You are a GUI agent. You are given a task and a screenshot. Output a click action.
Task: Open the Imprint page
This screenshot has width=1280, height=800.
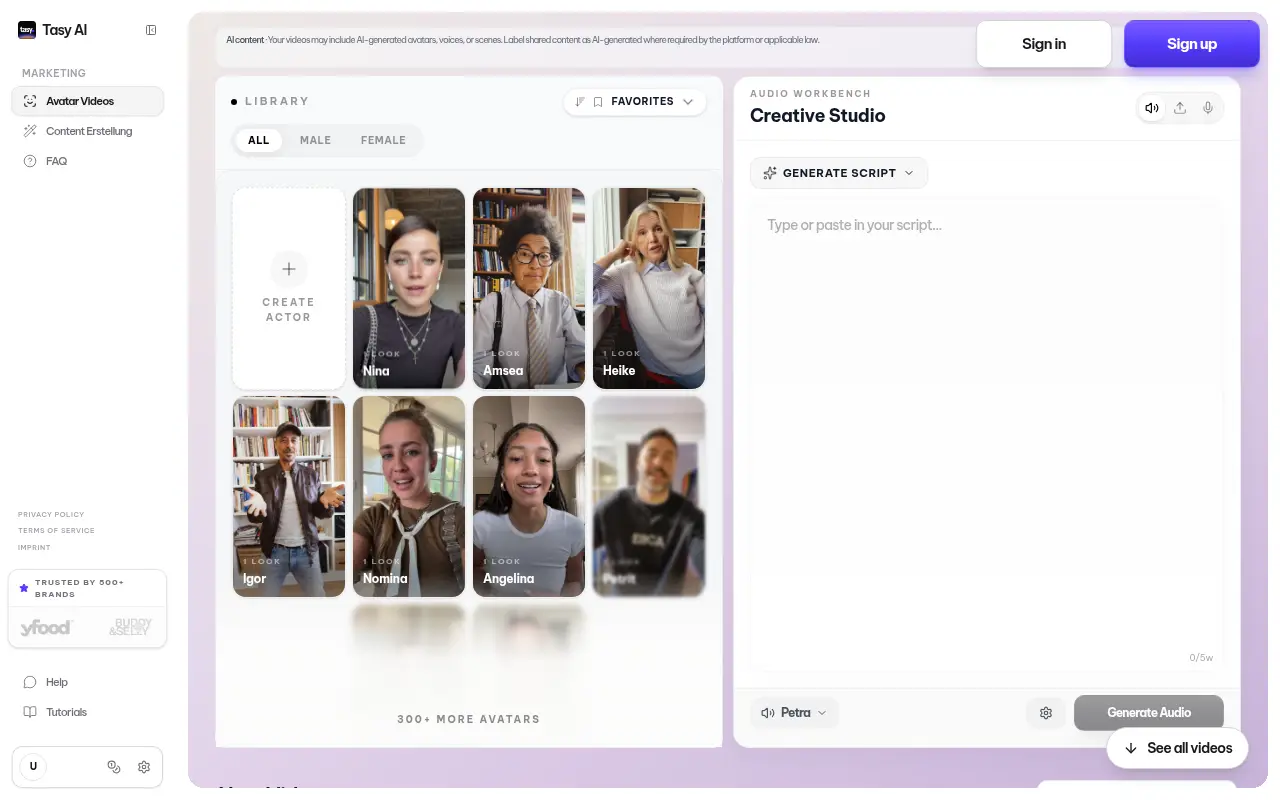click(x=34, y=548)
